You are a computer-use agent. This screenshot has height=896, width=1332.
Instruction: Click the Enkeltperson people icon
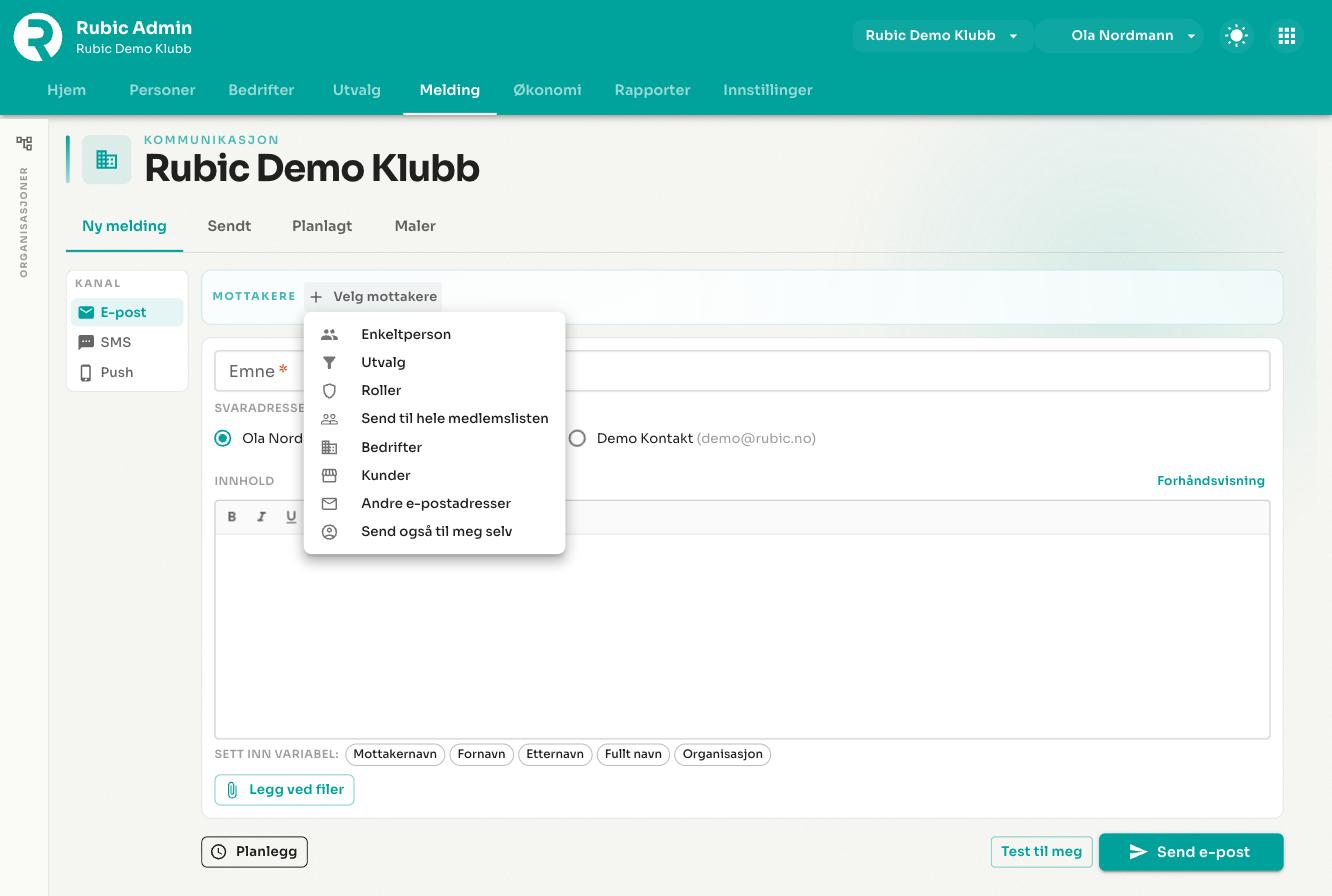pos(329,335)
